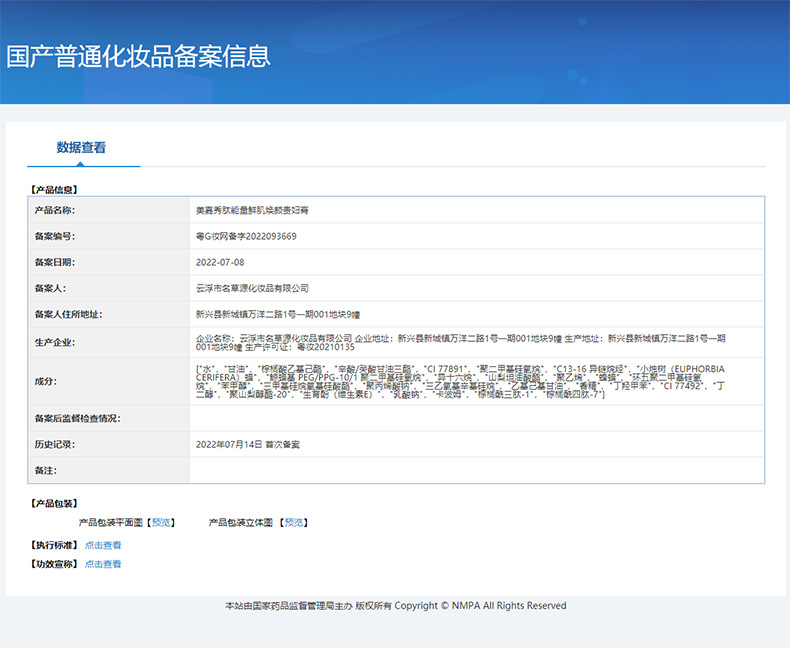Click the 【执行标准】 label
The image size is (790, 648).
tap(54, 545)
